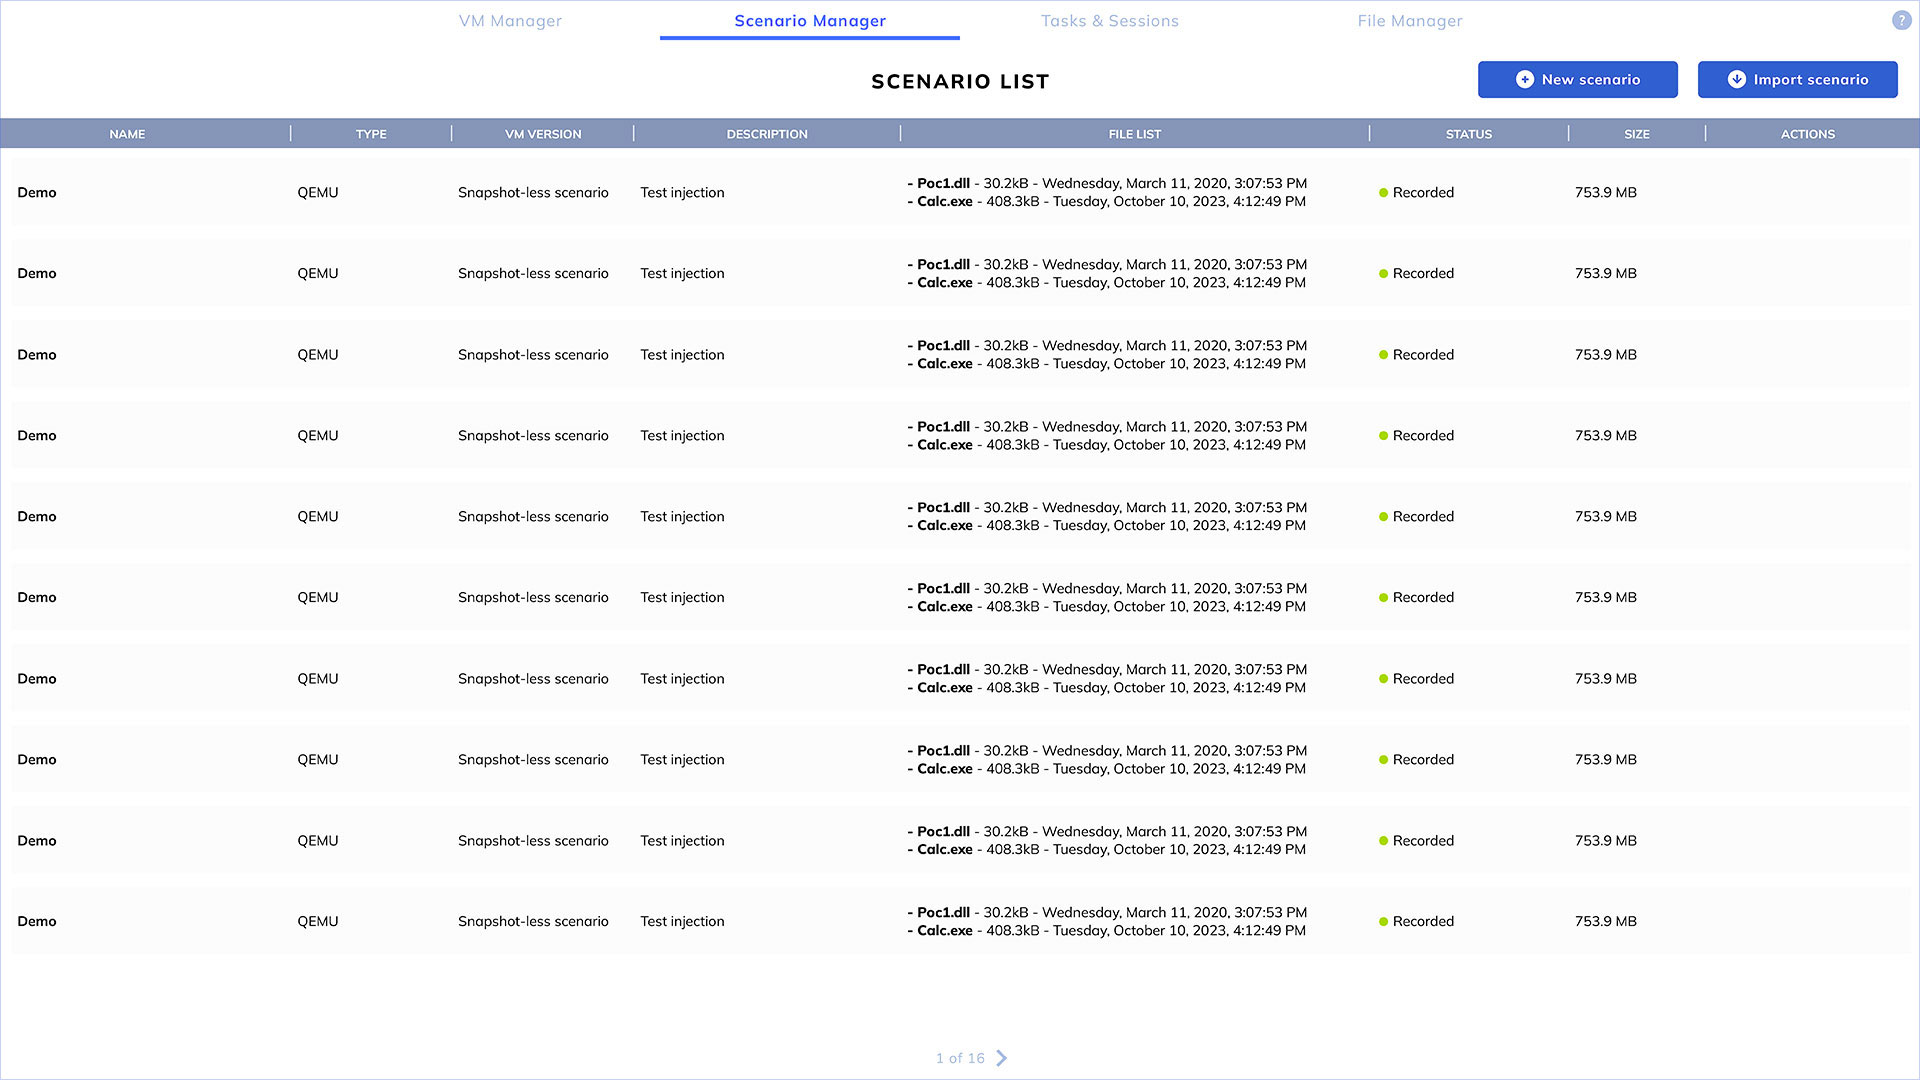1920x1080 pixels.
Task: Click the TYPE column header
Action: coord(371,133)
